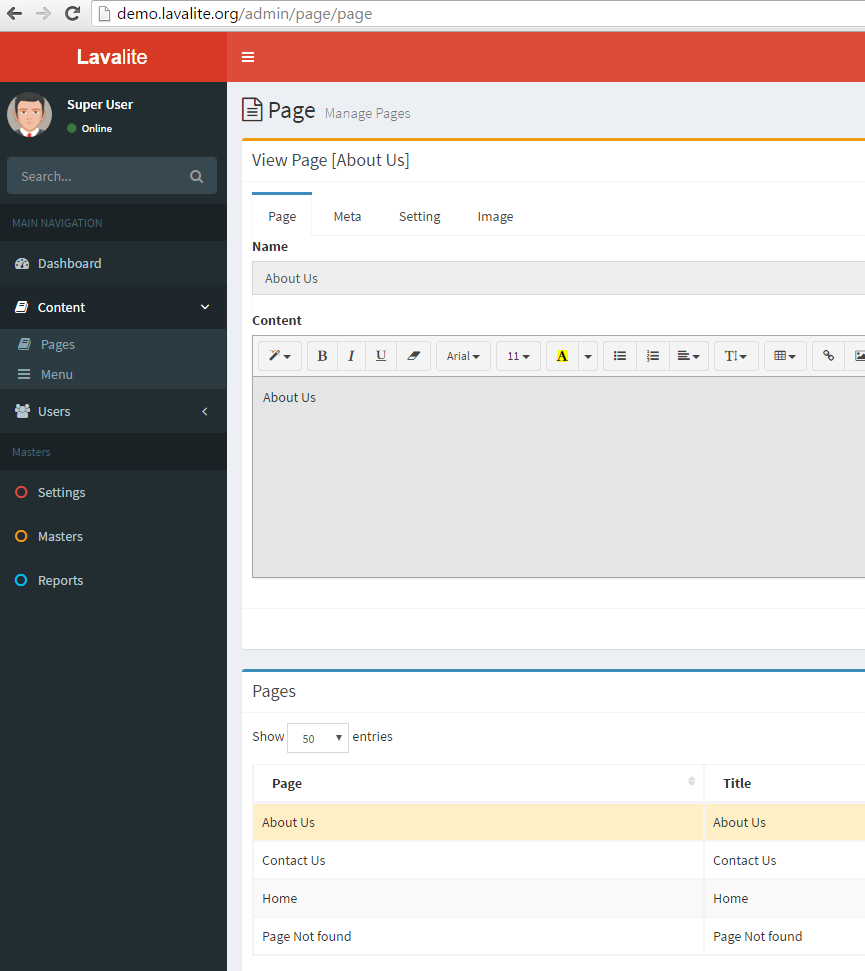Click the yellow highlight color button
This screenshot has height=971, width=865.
(x=562, y=356)
